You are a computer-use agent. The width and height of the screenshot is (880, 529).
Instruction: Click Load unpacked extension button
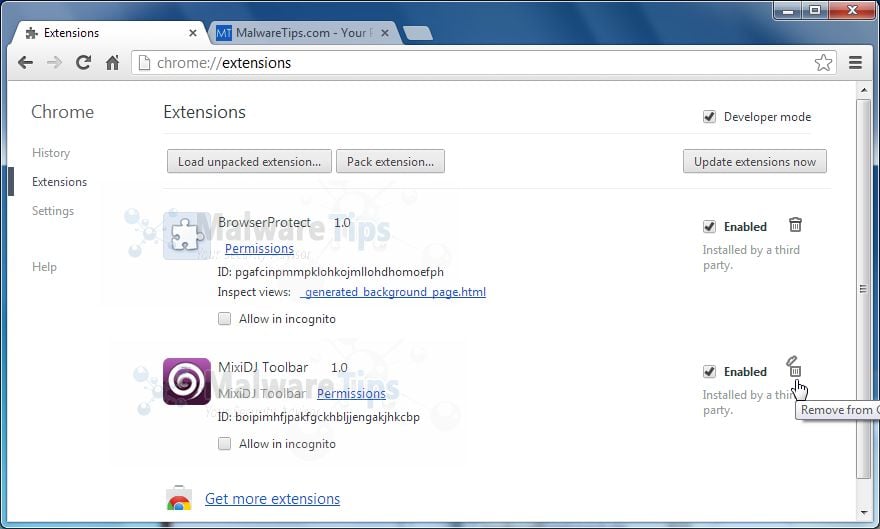[249, 162]
